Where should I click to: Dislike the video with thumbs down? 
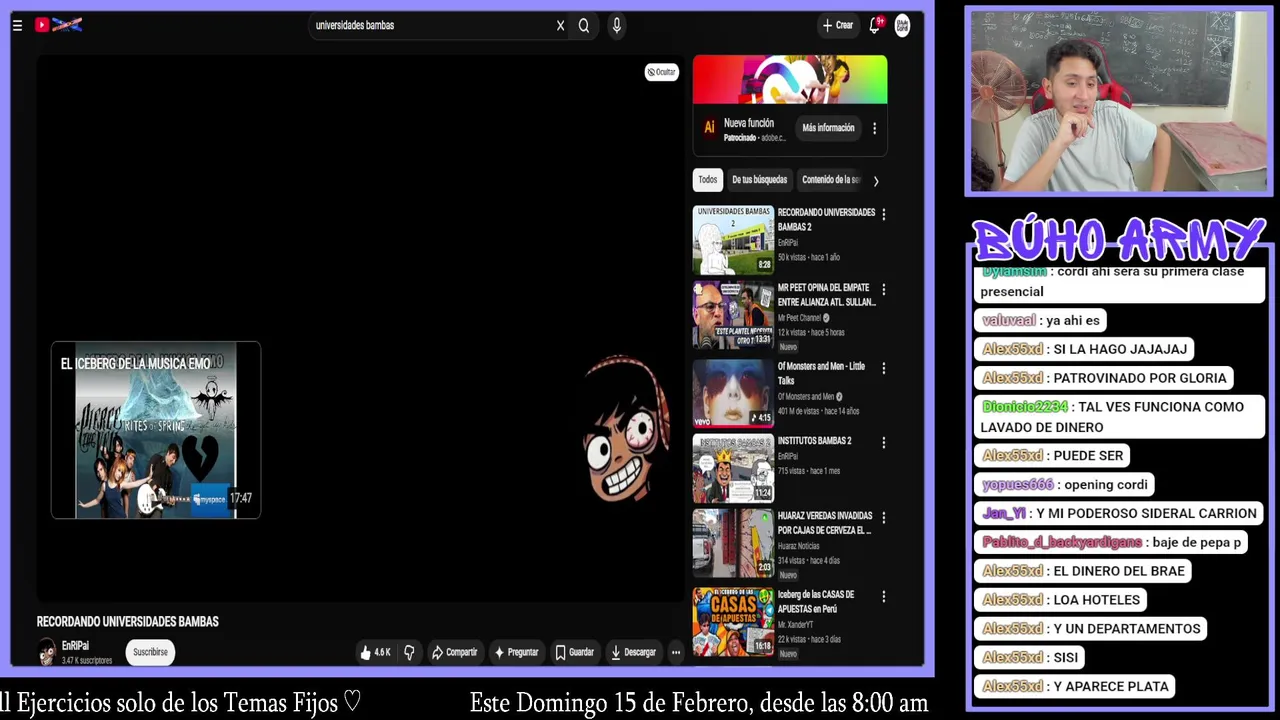point(409,652)
